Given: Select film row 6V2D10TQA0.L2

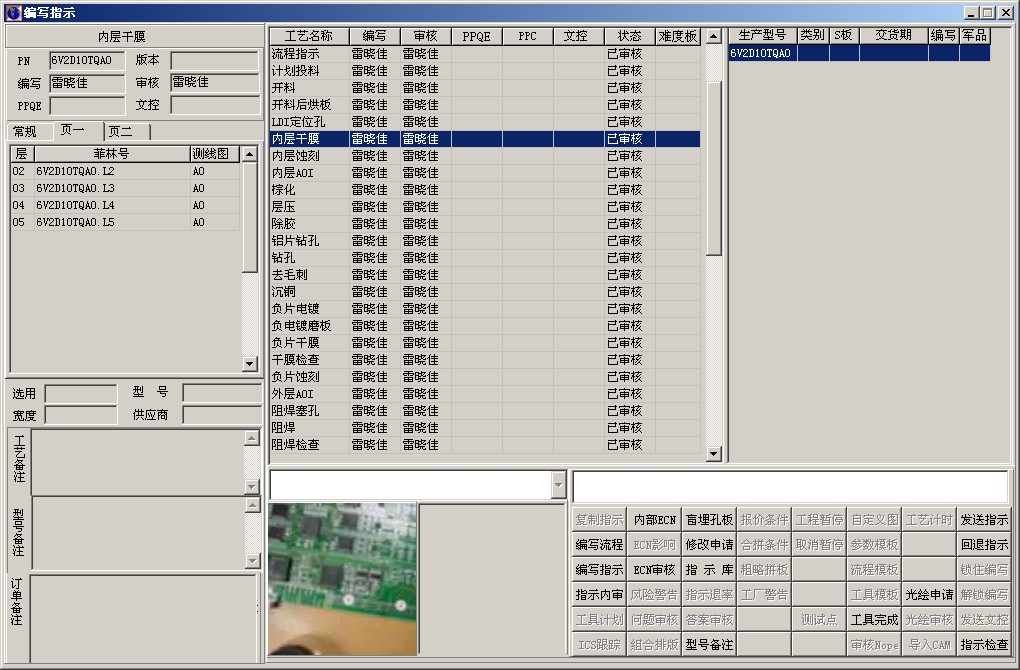Looking at the screenshot, I should point(125,171).
